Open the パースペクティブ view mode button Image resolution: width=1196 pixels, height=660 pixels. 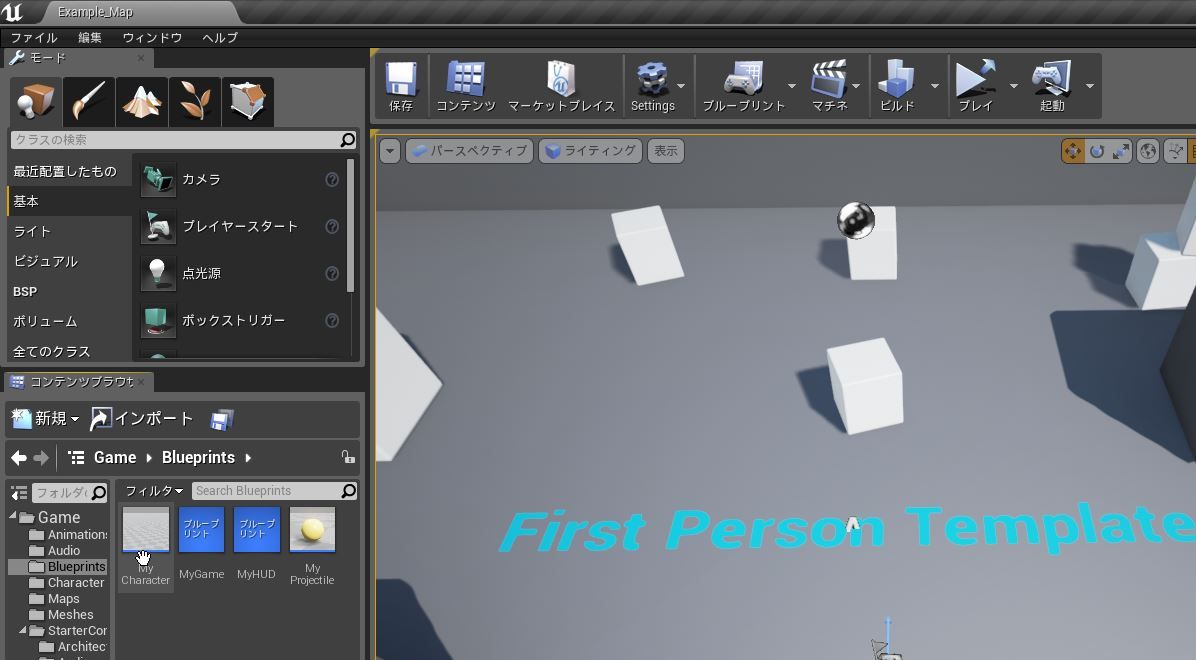[470, 151]
